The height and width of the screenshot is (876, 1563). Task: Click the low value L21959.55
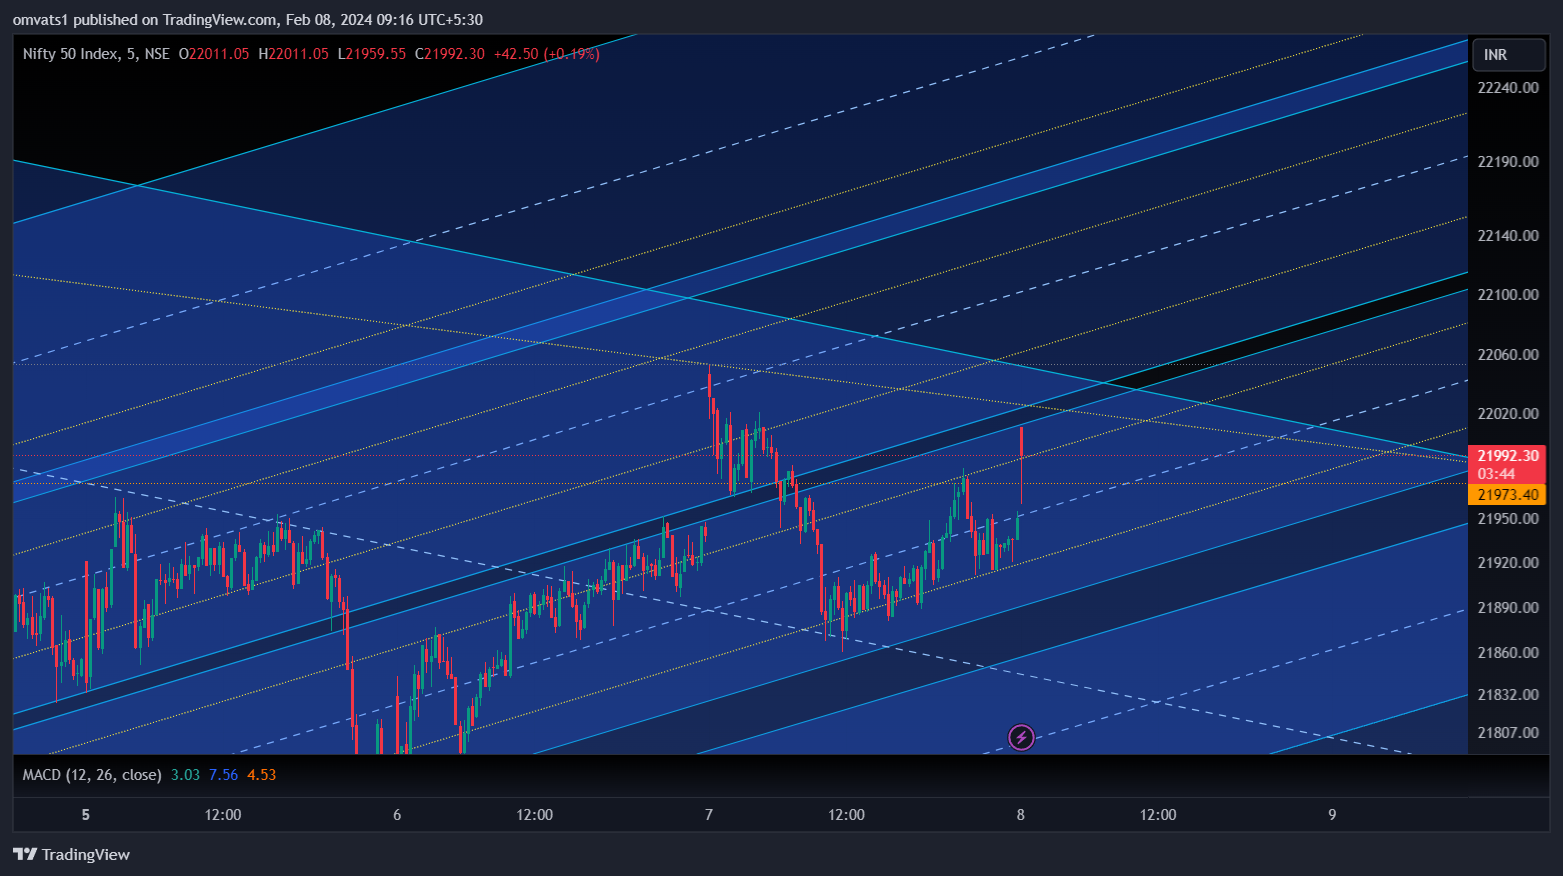coord(372,54)
